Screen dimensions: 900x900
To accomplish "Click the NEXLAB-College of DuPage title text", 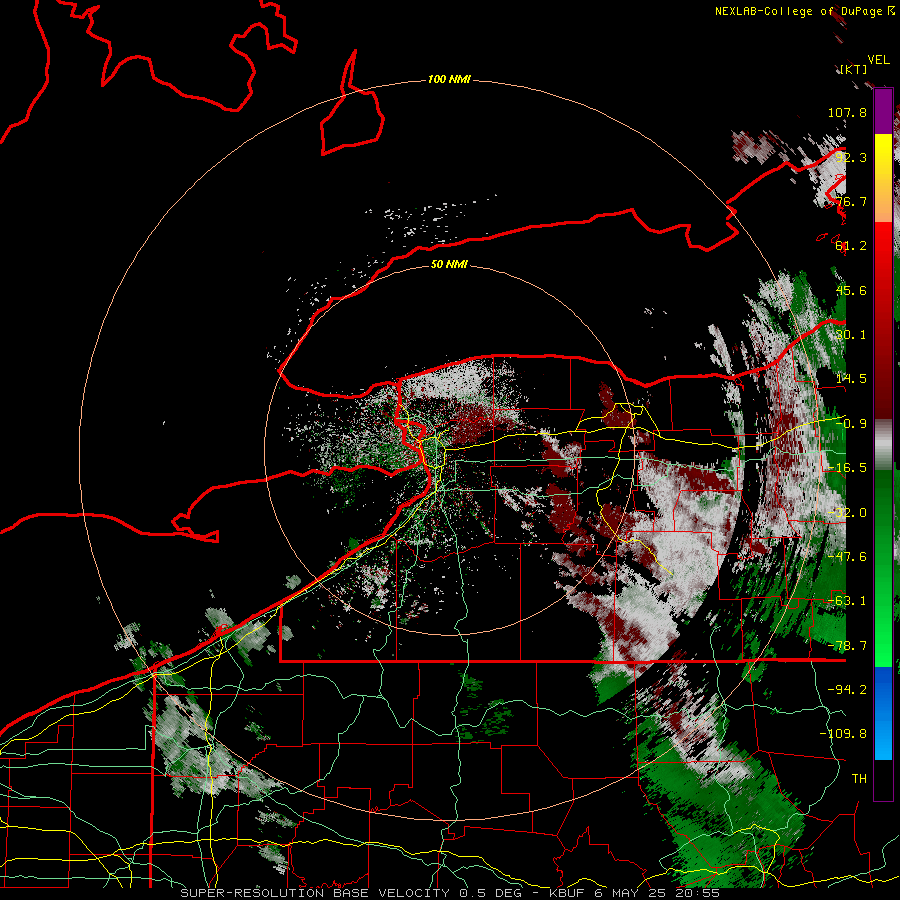I will (804, 11).
